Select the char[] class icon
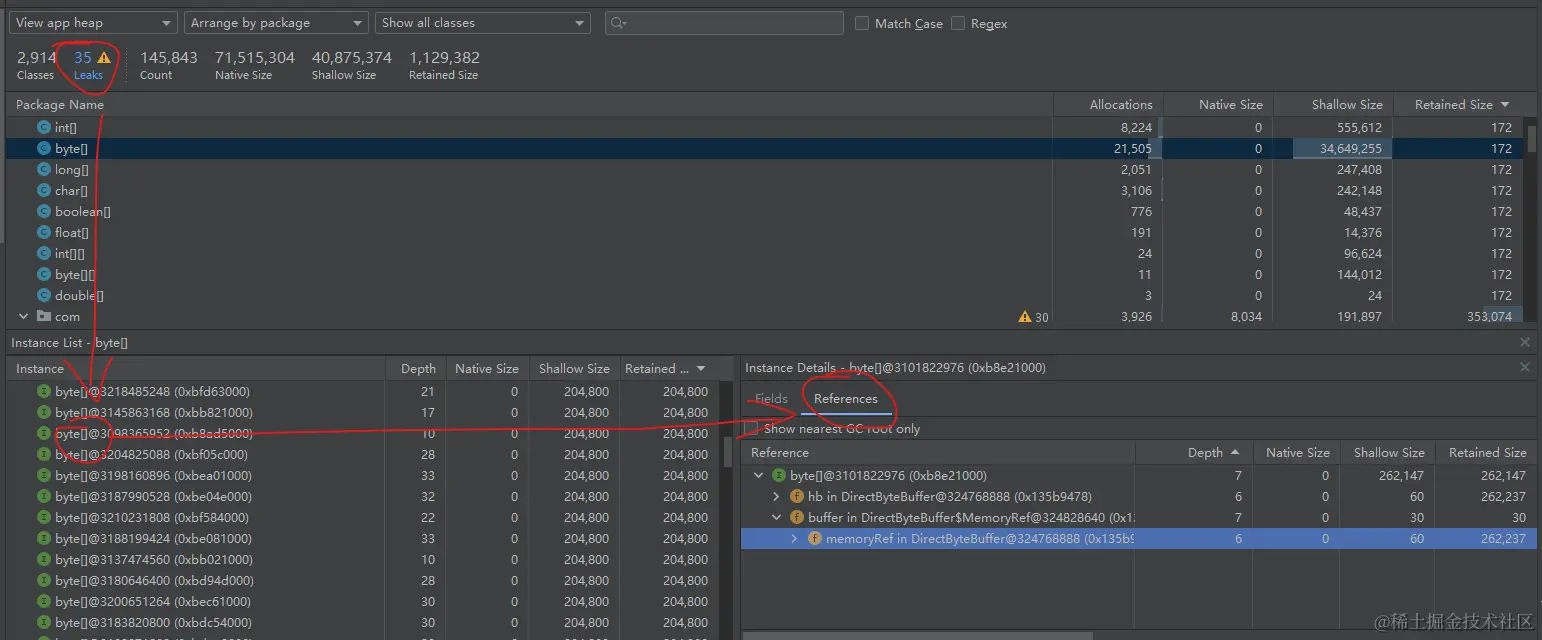The width and height of the screenshot is (1542, 640). (x=44, y=190)
